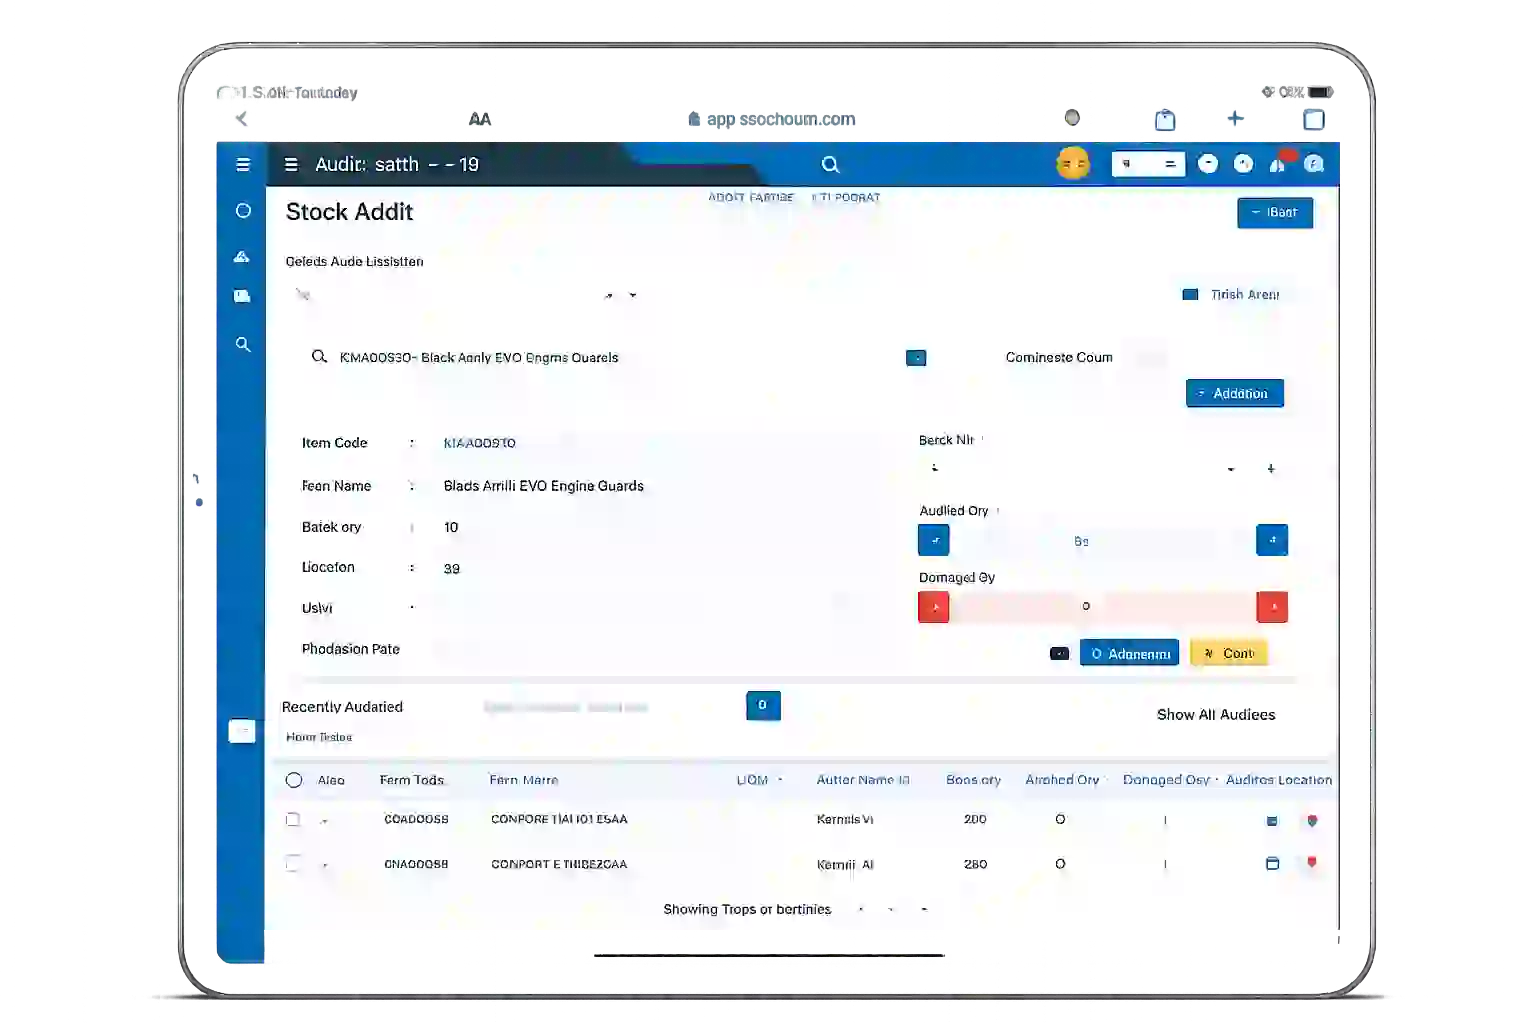The image size is (1536, 1024).
Task: Tap the browser share icon
Action: click(x=1165, y=119)
